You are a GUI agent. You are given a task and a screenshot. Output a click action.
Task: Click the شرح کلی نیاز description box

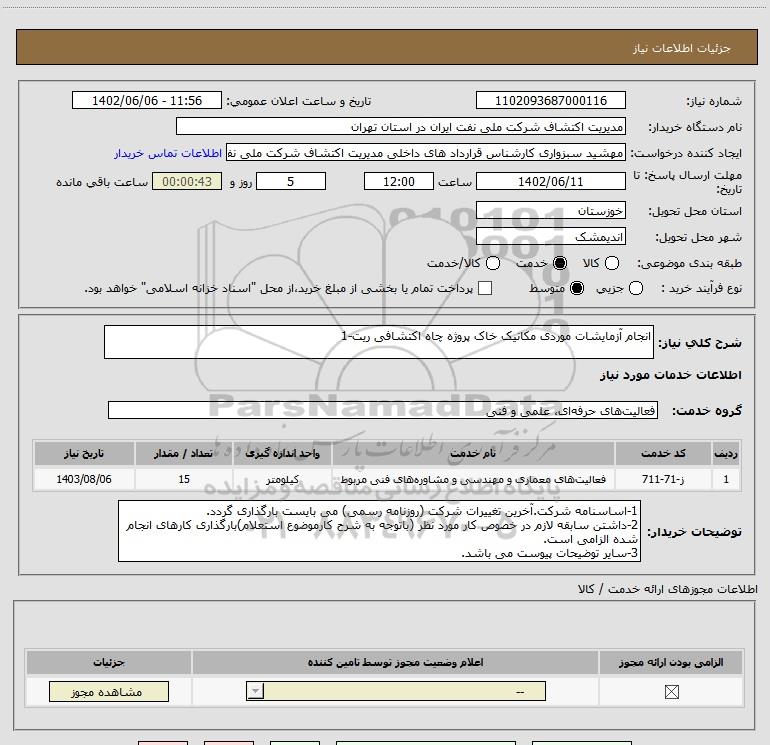(x=379, y=342)
